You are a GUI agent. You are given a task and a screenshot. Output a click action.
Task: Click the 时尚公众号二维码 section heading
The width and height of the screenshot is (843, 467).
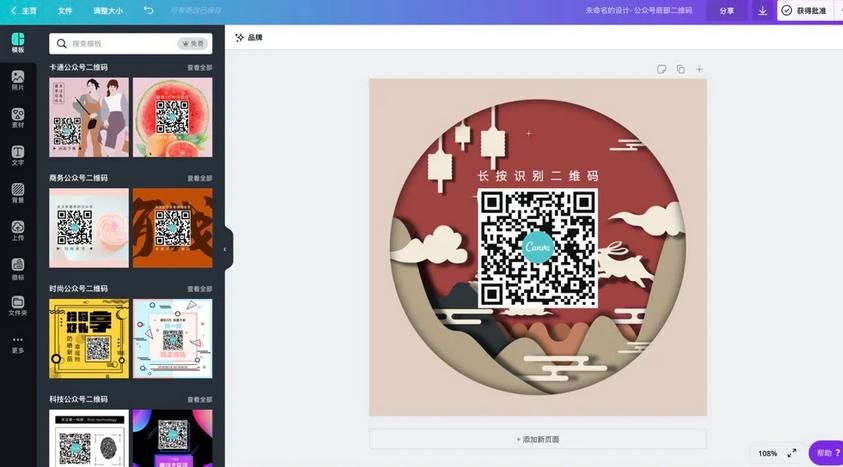tap(78, 289)
